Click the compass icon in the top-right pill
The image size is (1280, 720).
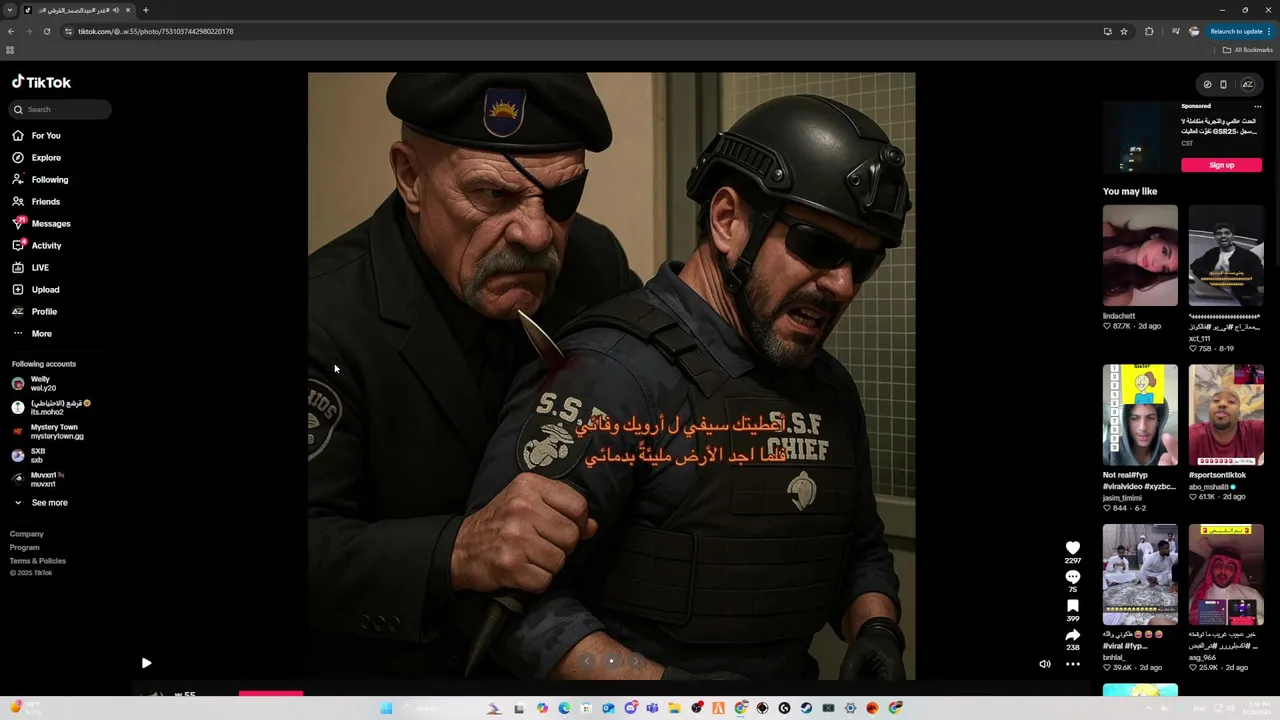[1207, 85]
